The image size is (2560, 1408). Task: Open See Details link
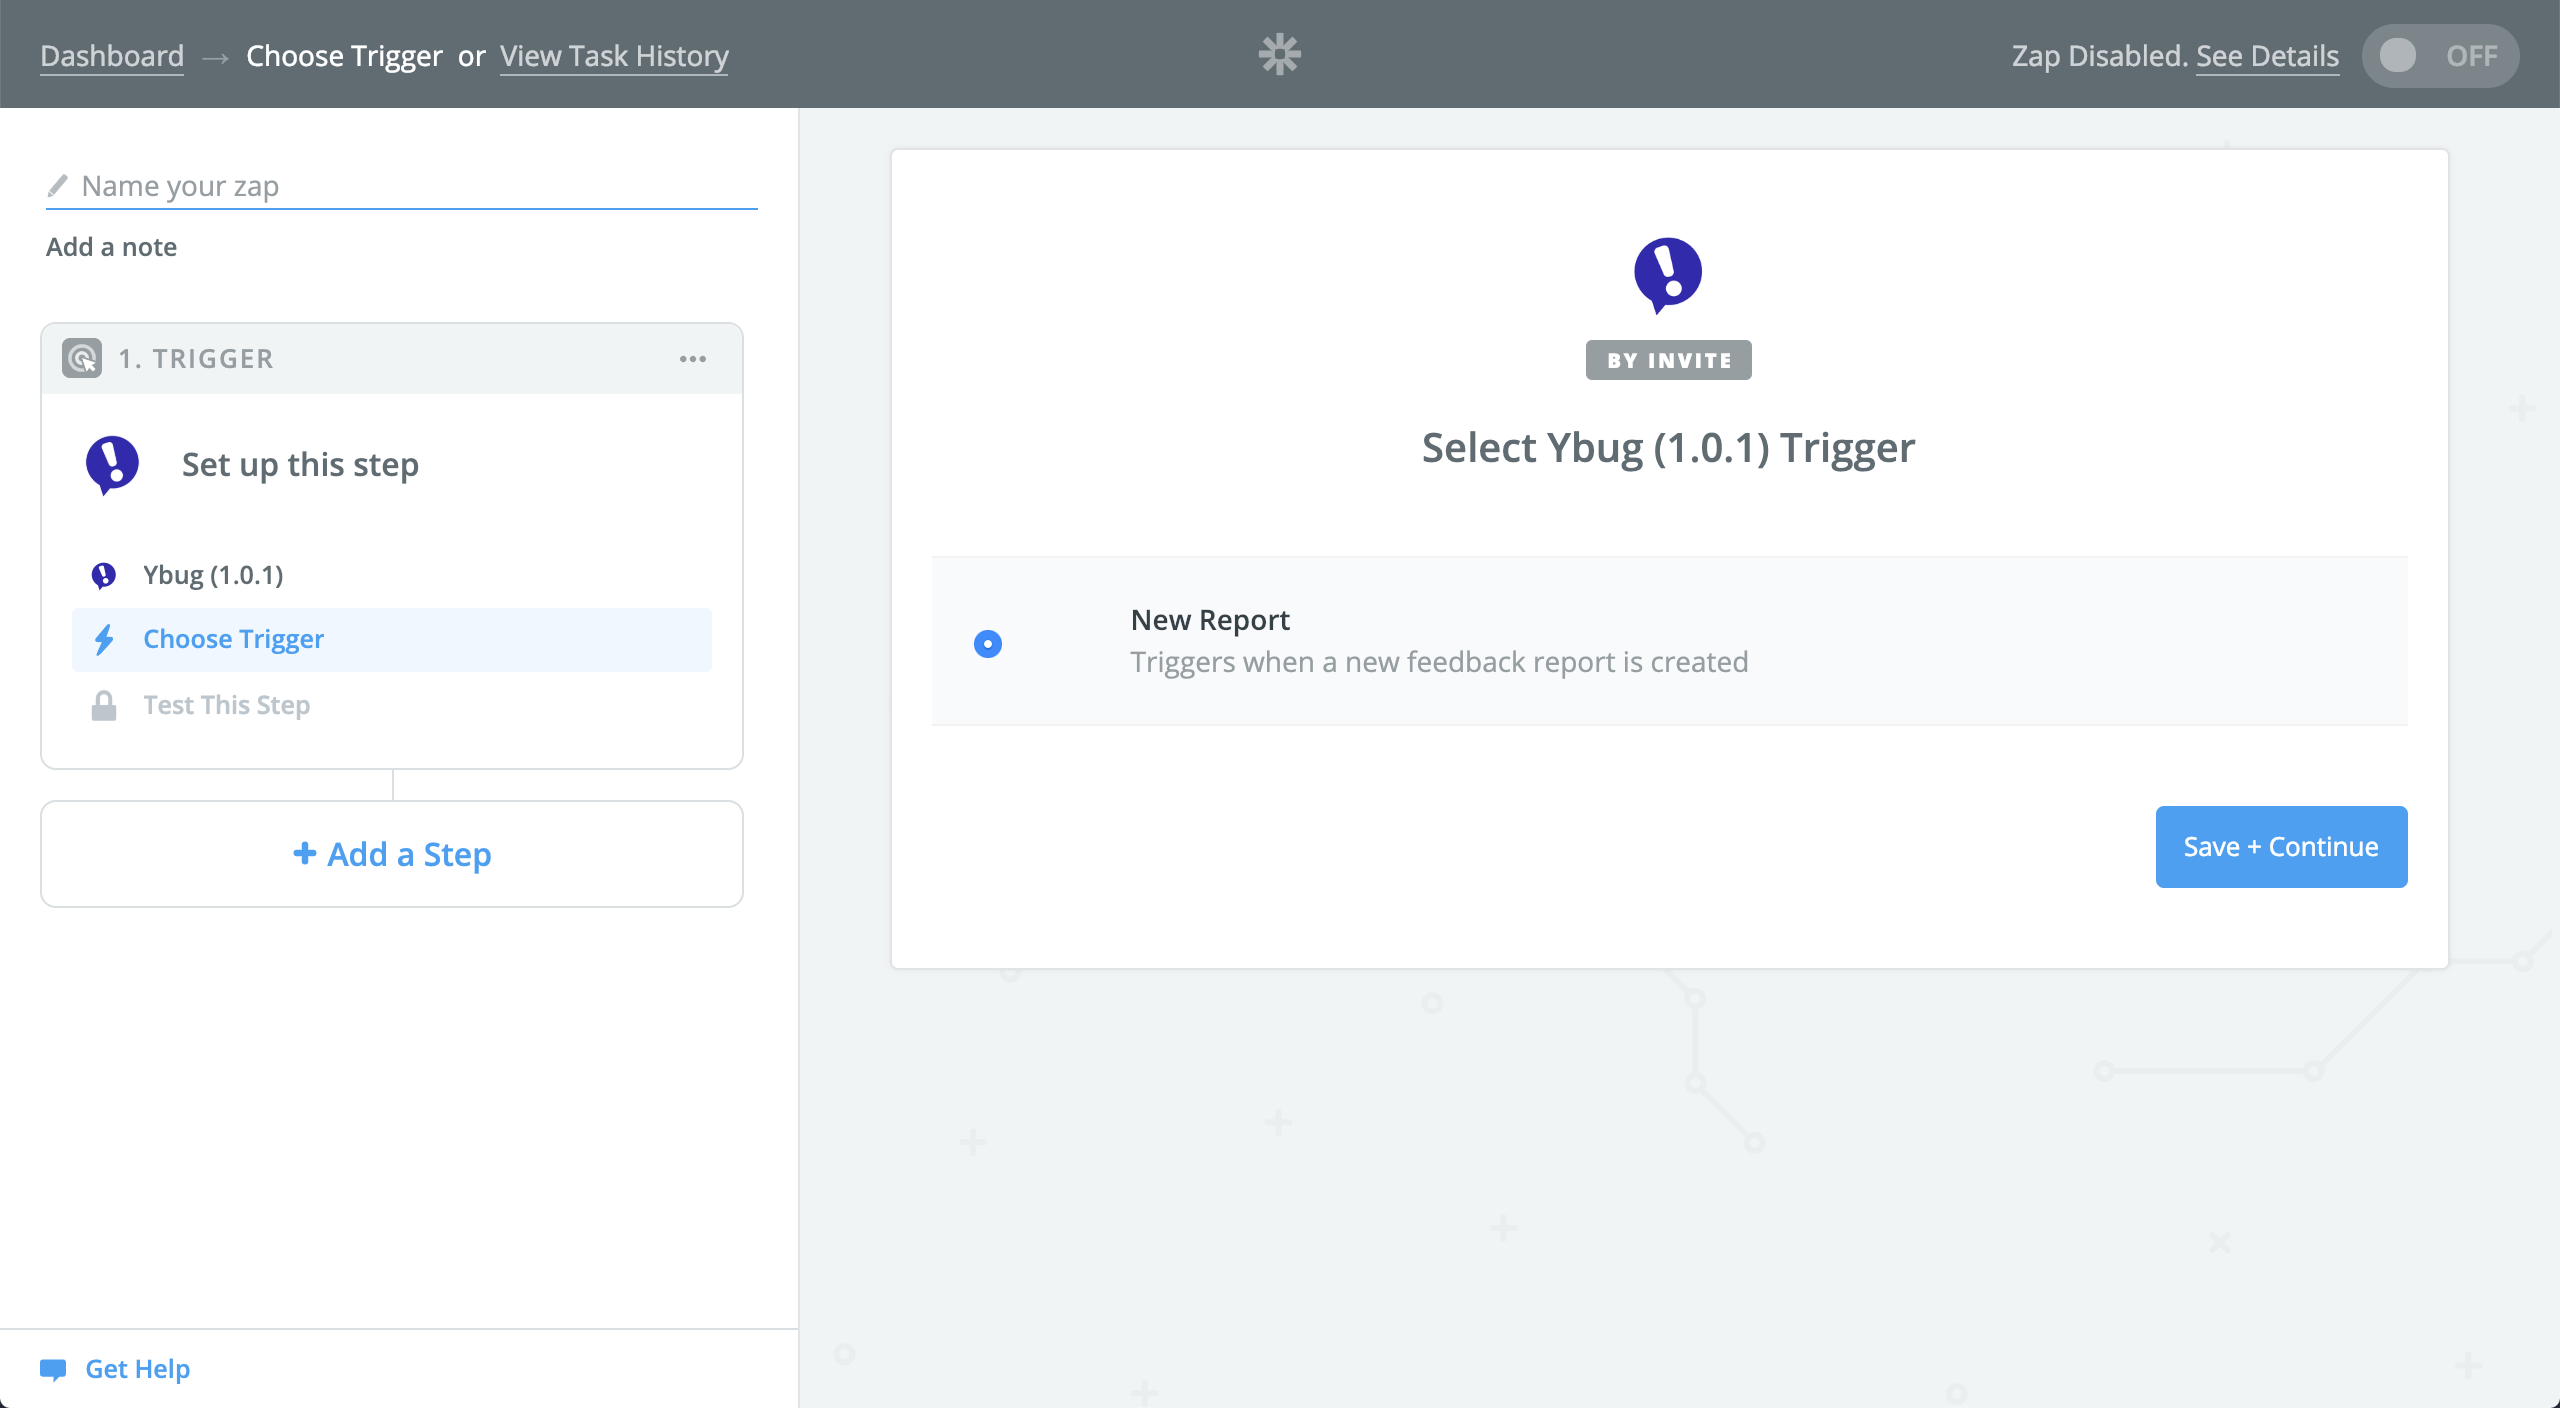tap(2267, 56)
